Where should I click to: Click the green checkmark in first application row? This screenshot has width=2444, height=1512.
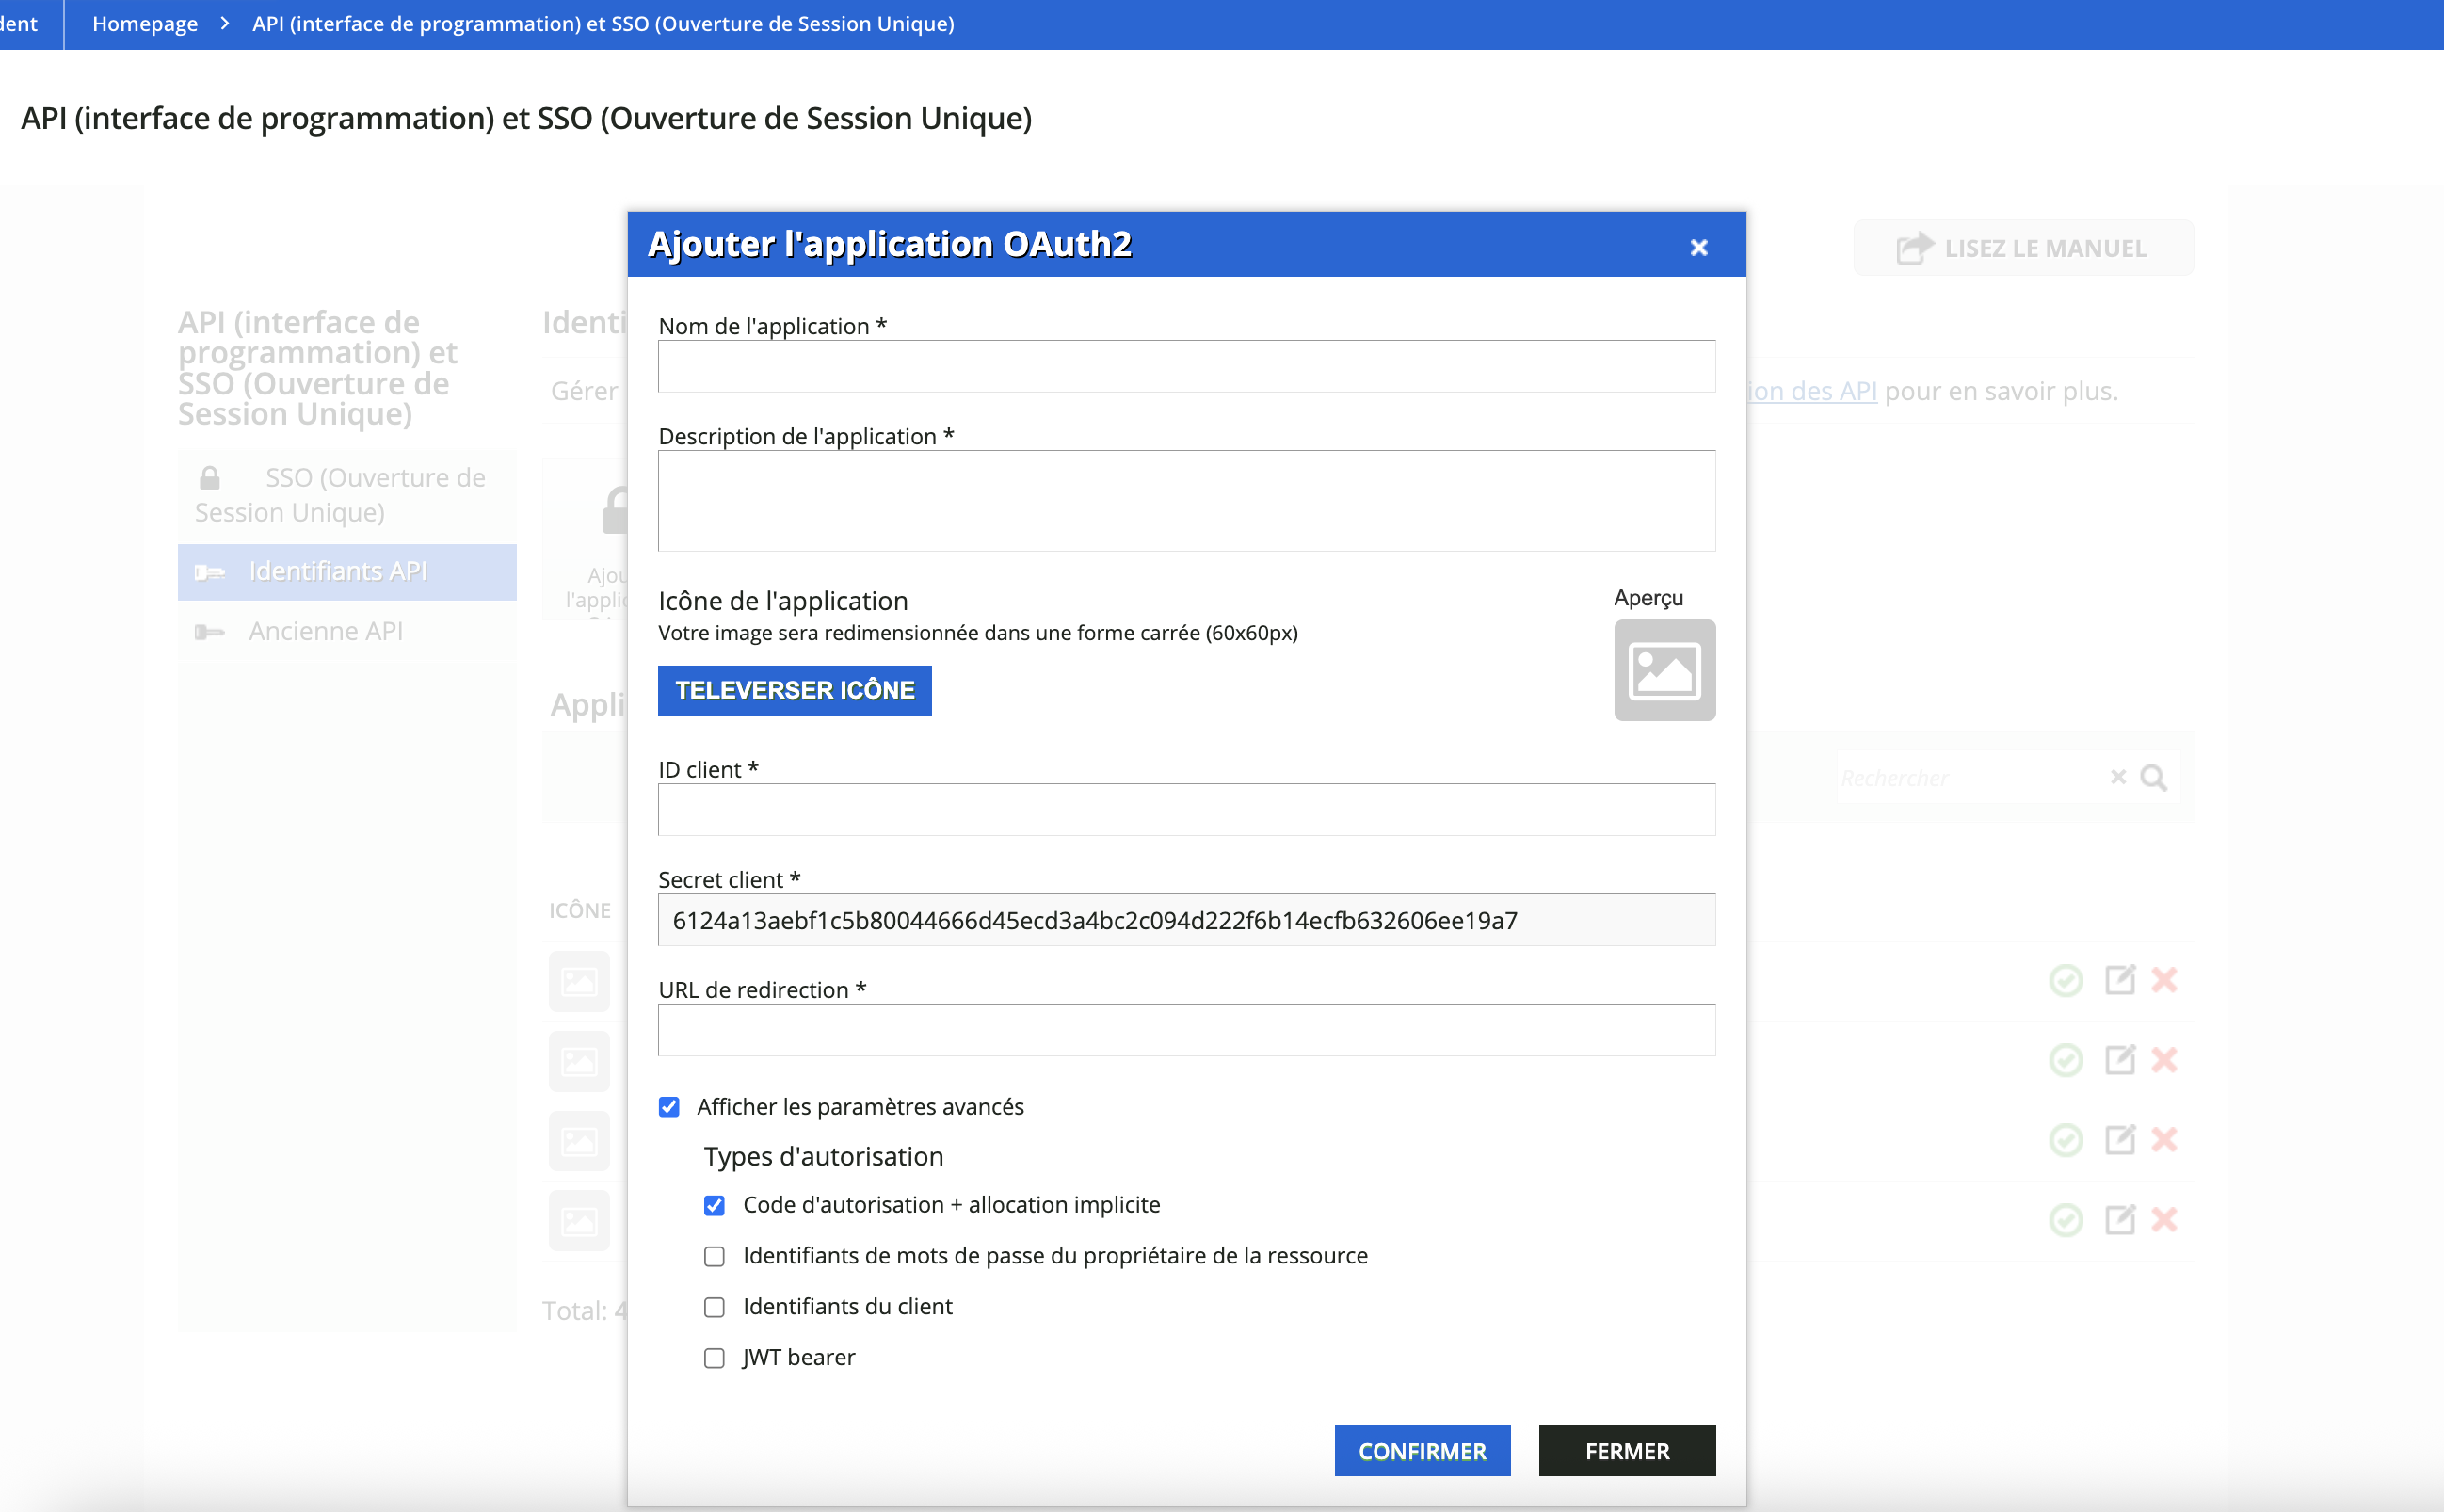[2066, 980]
